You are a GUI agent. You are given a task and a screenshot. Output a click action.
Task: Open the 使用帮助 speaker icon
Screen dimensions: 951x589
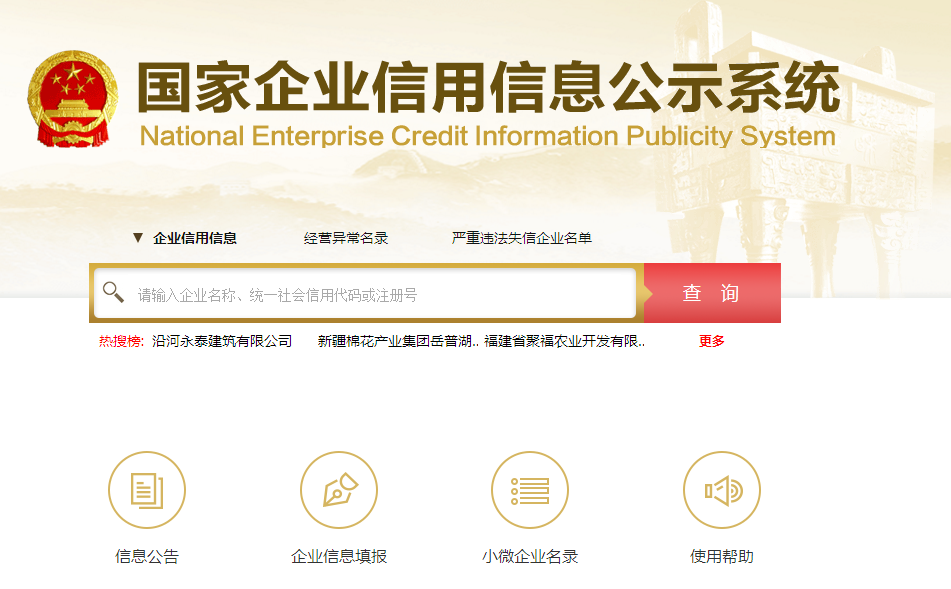tap(722, 490)
